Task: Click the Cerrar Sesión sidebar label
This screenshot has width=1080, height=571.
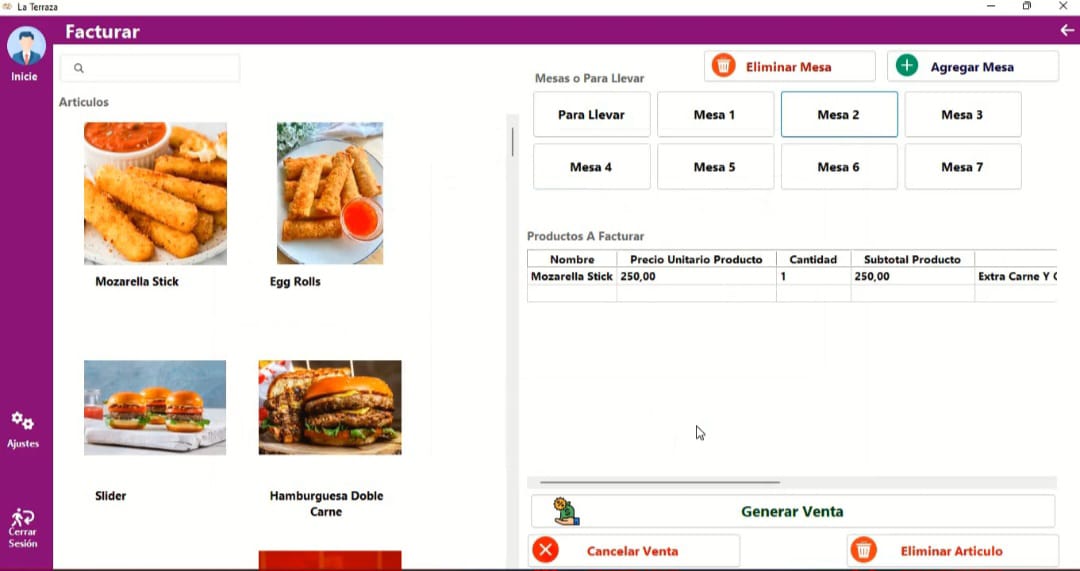Action: (x=23, y=537)
